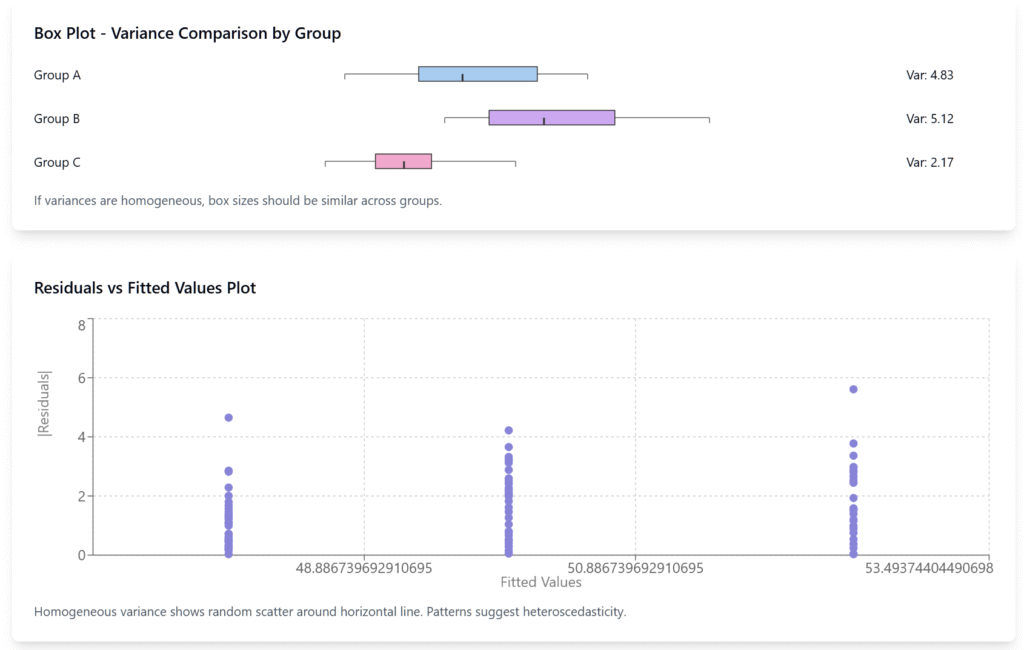
Task: Click the pink Group C box
Action: (x=403, y=161)
